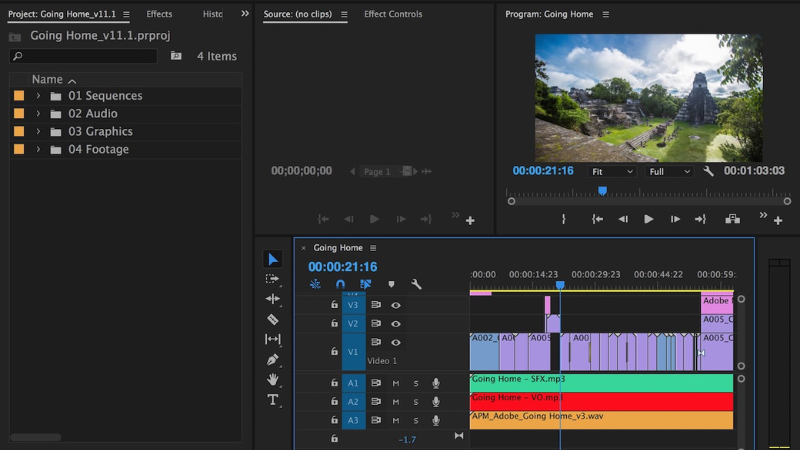Open the Full playback resolution dropdown

tap(670, 171)
